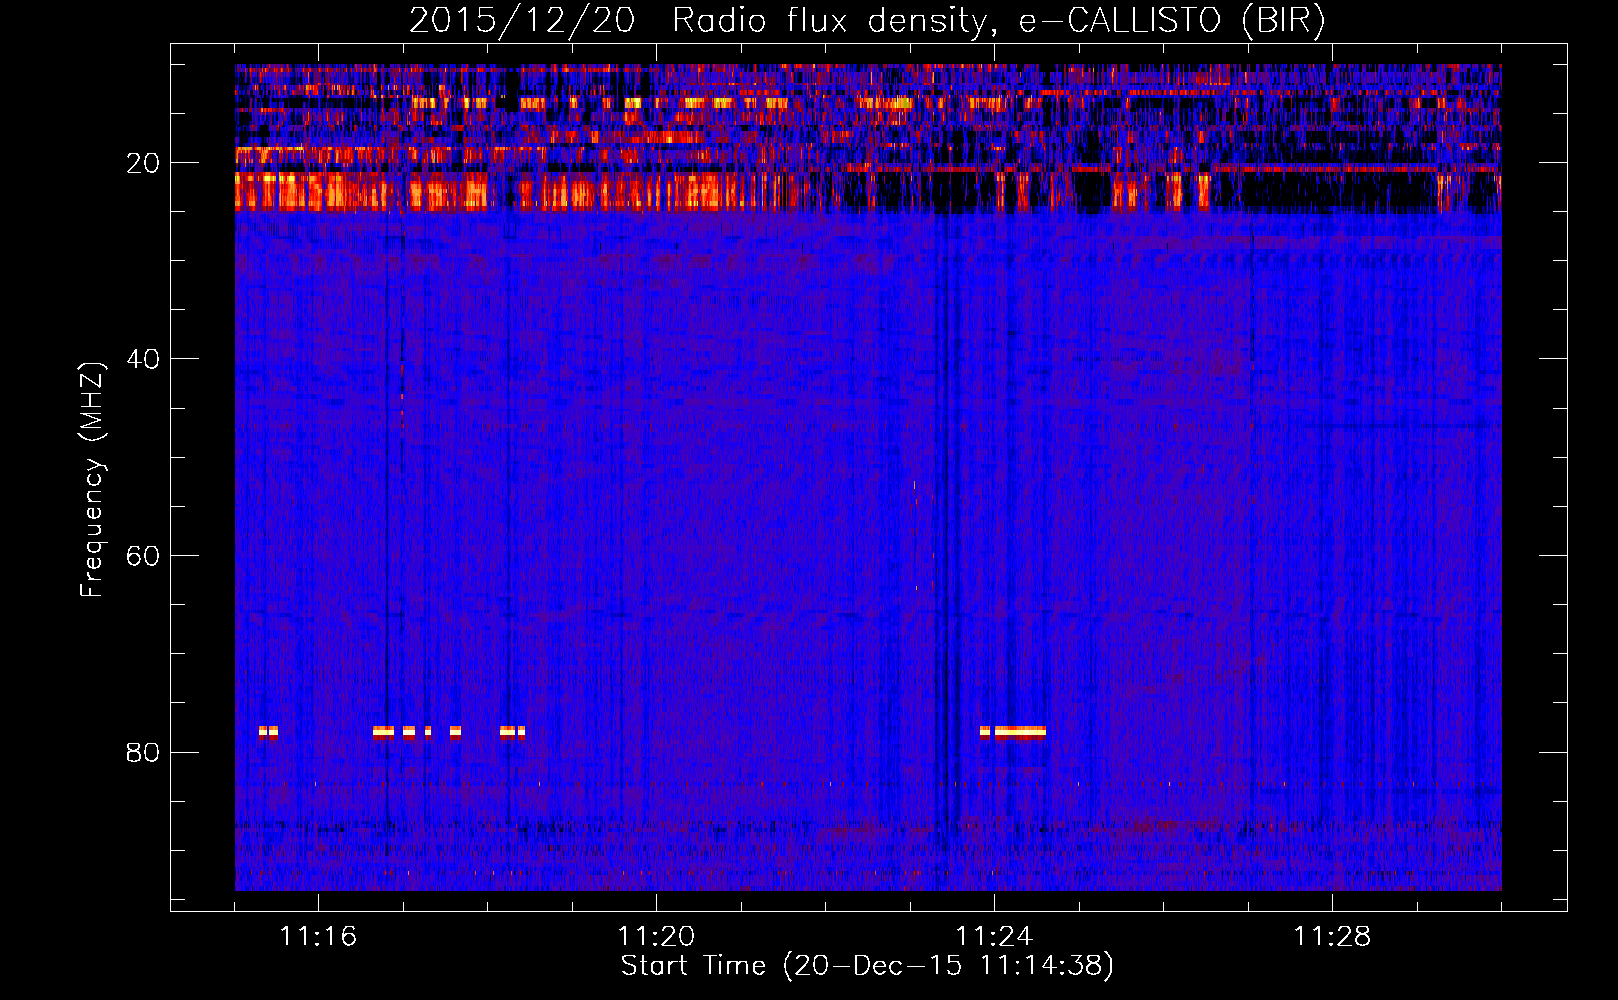The width and height of the screenshot is (1618, 1000).
Task: Click the '11:20' time tick label
Action: click(656, 937)
